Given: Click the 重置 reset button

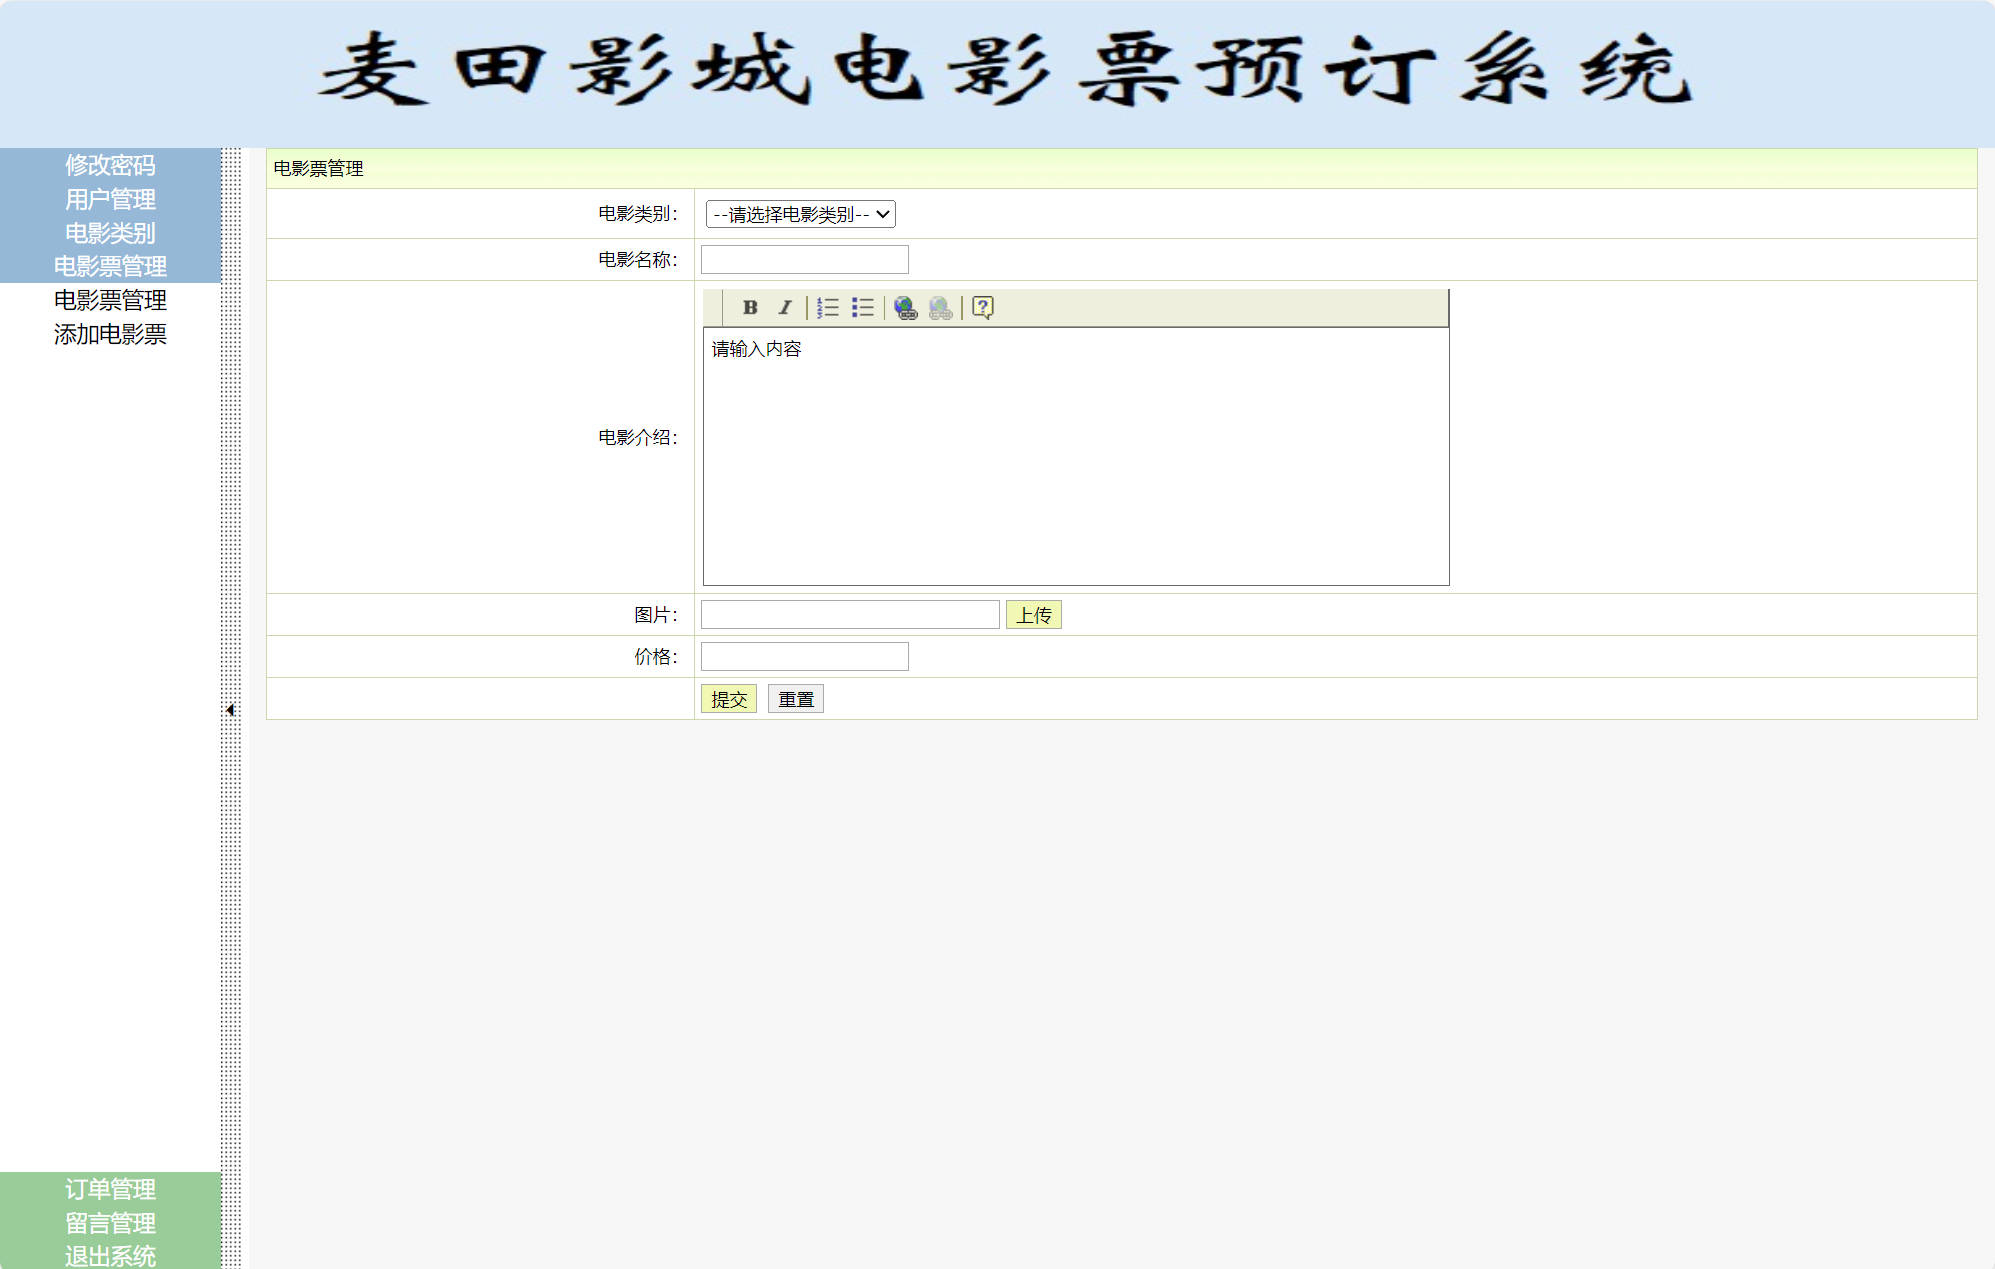Looking at the screenshot, I should click(796, 699).
